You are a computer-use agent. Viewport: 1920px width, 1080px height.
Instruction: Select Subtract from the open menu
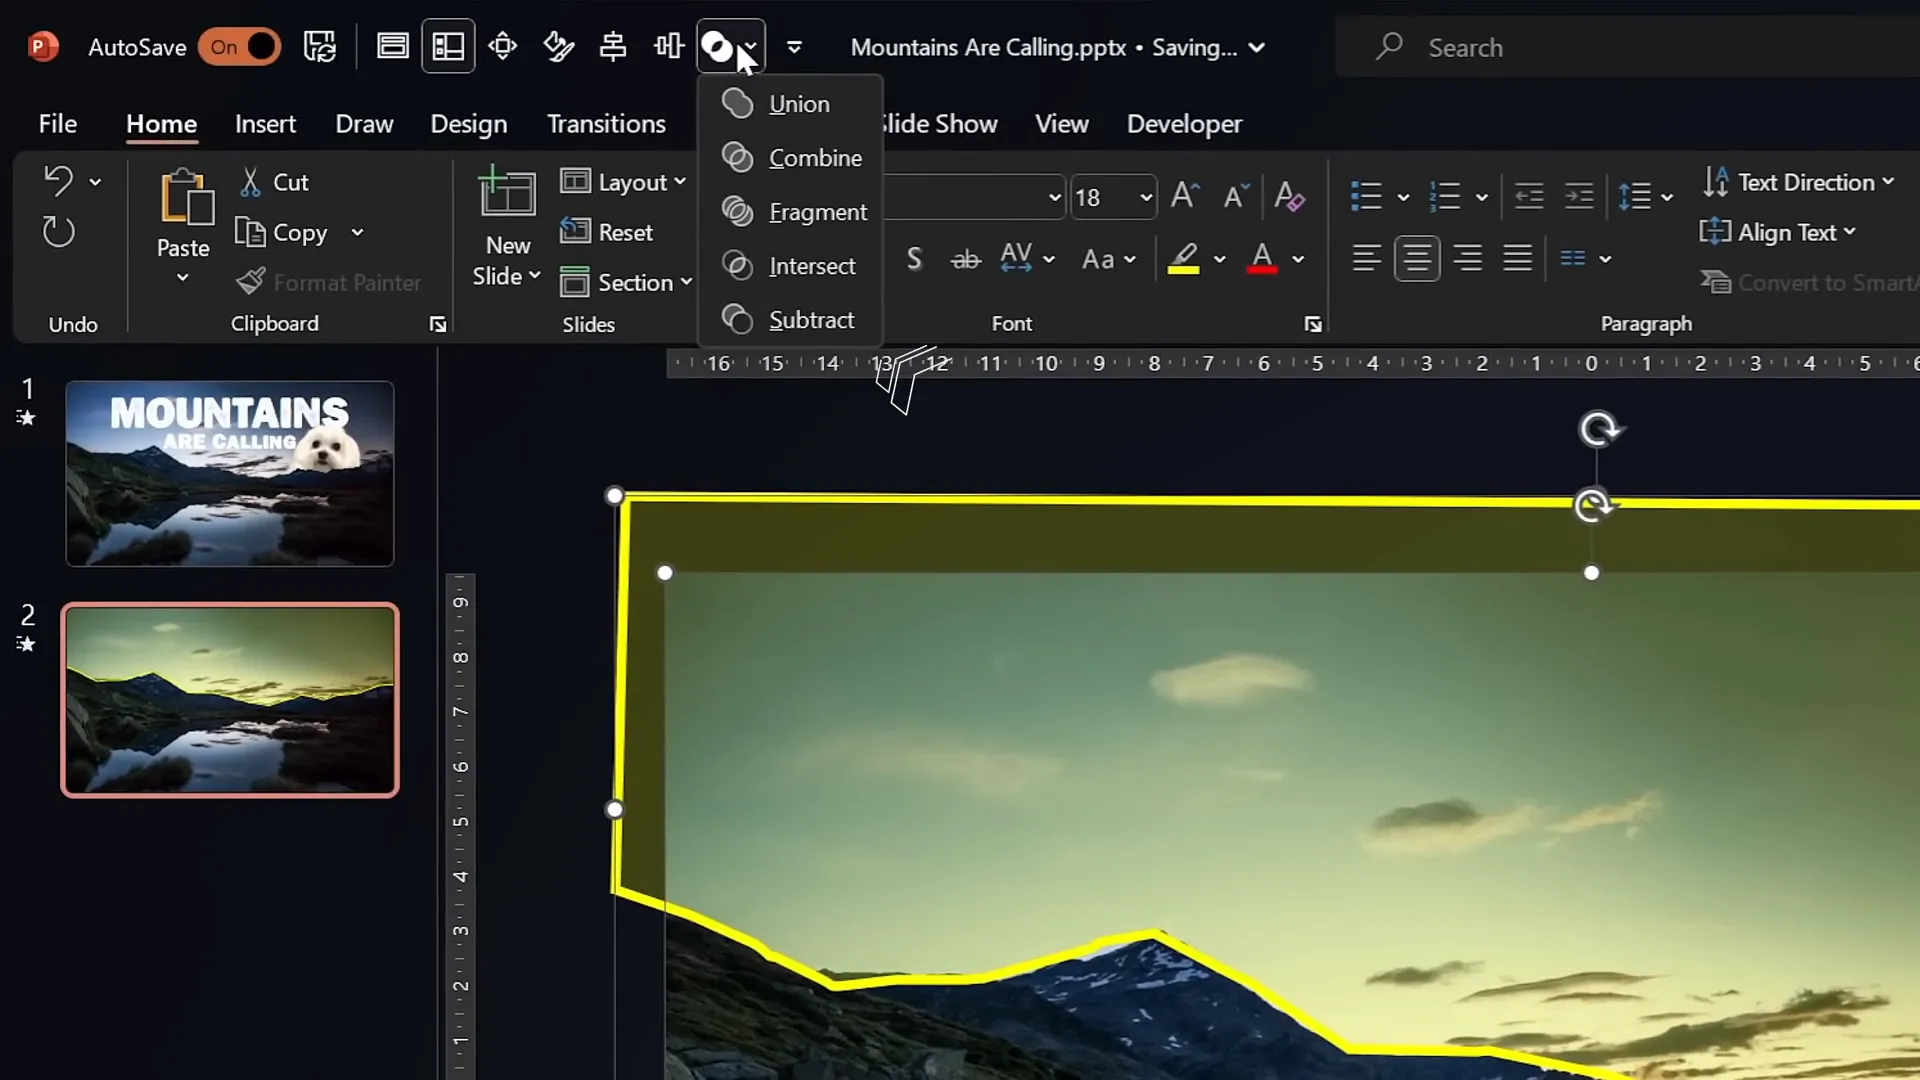click(812, 319)
